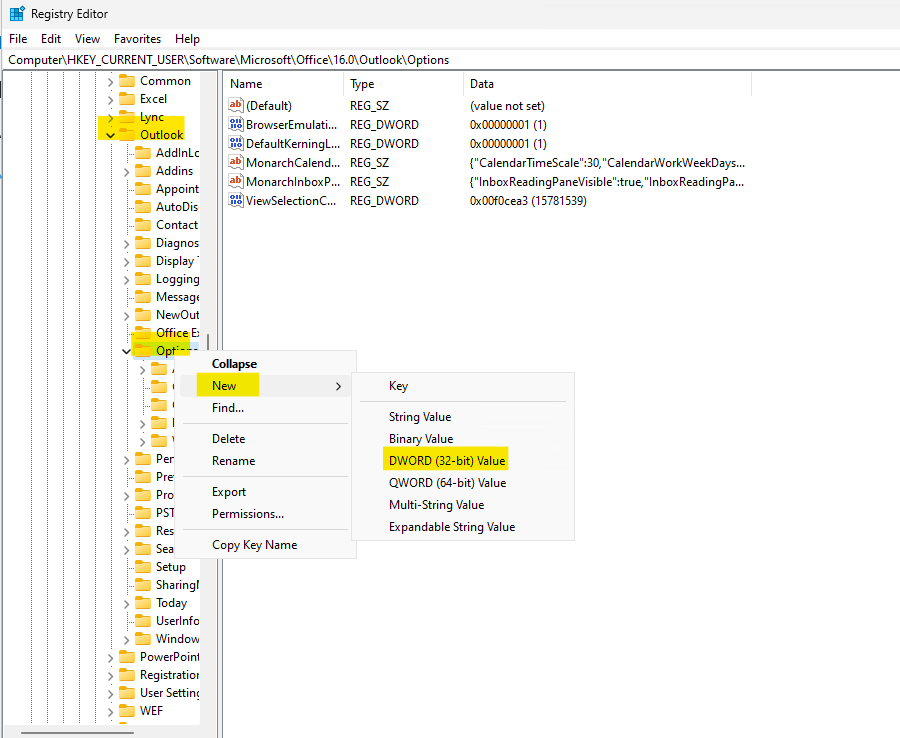Click the BrowserEmulation DWORD value icon
The width and height of the screenshot is (900, 738).
[236, 125]
